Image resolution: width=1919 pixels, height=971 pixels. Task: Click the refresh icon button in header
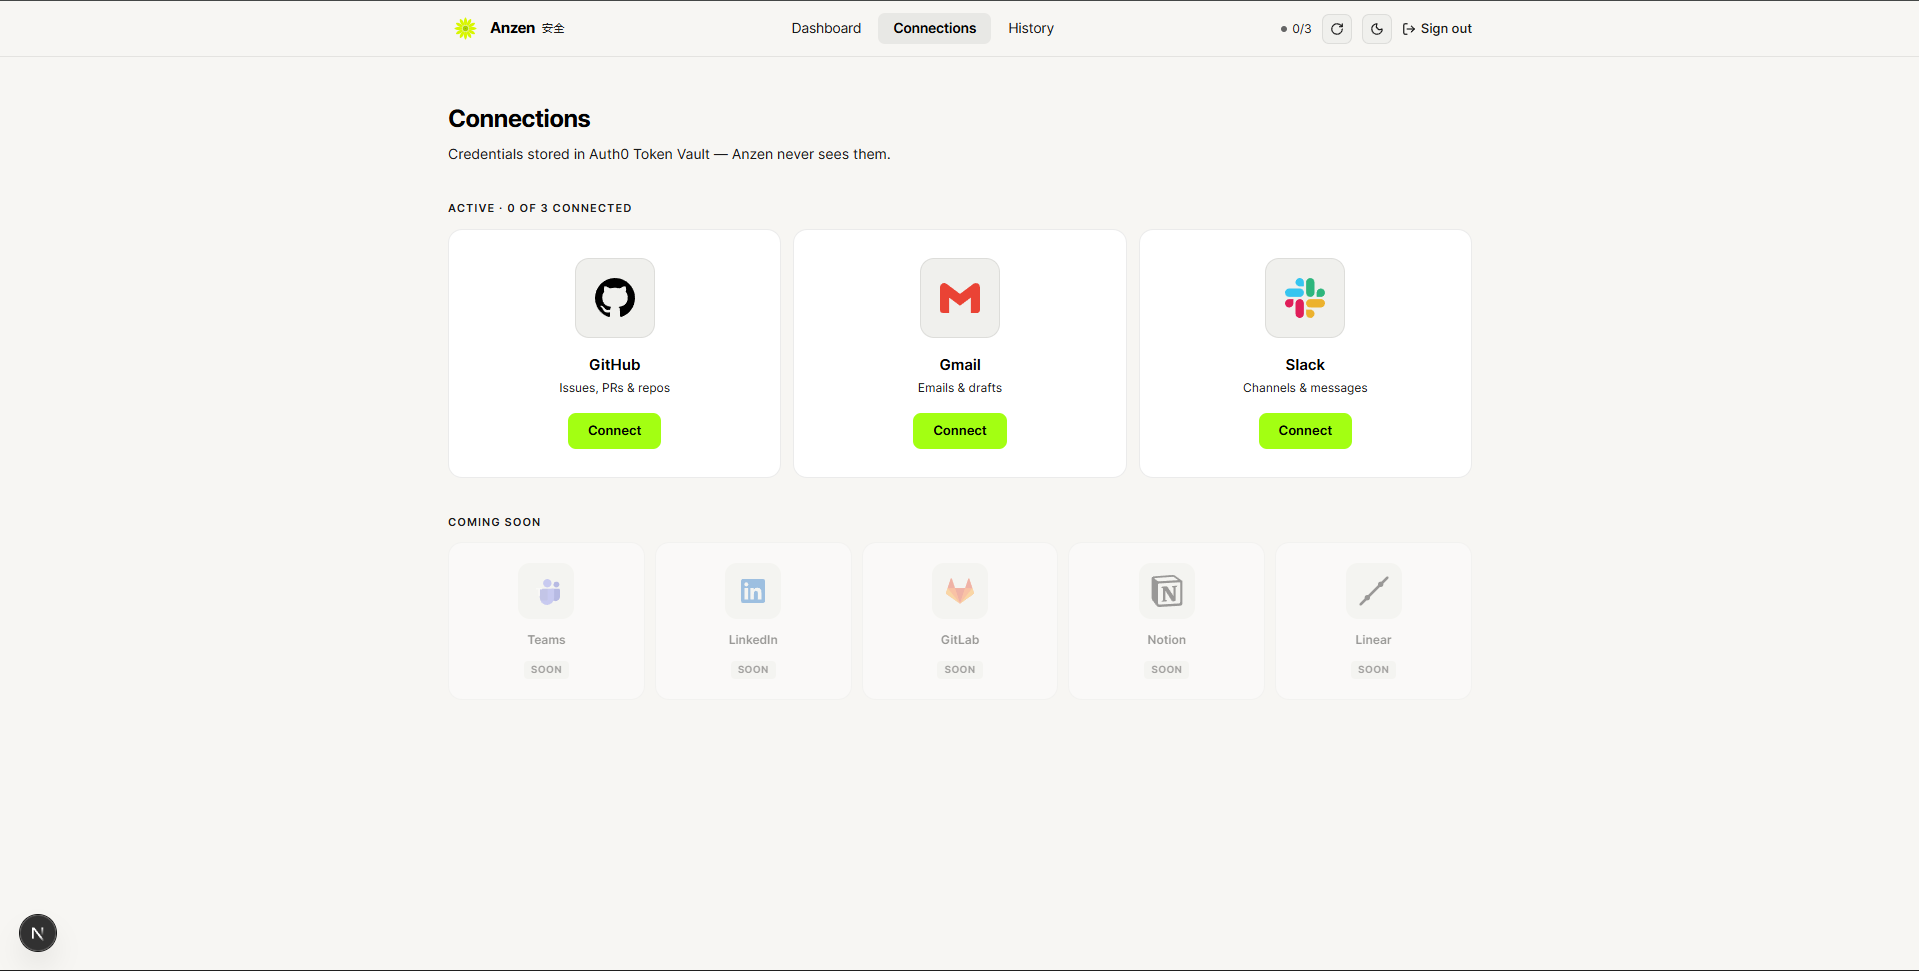click(1337, 29)
